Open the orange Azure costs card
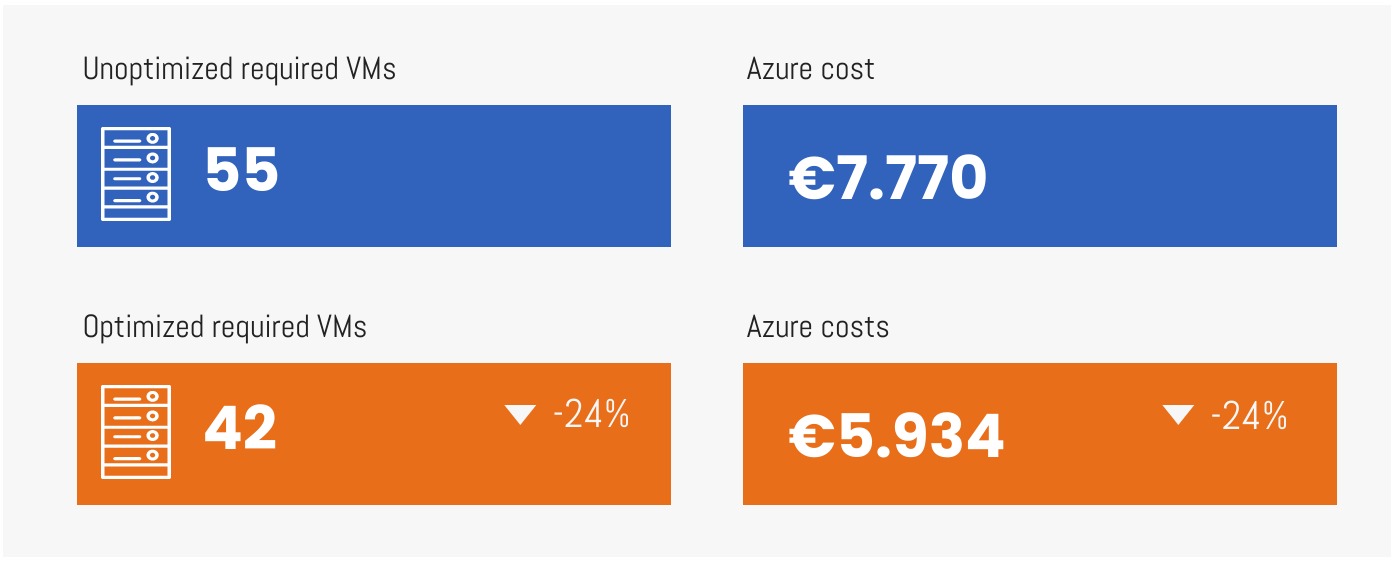This screenshot has width=1397, height=561. 1040,434
